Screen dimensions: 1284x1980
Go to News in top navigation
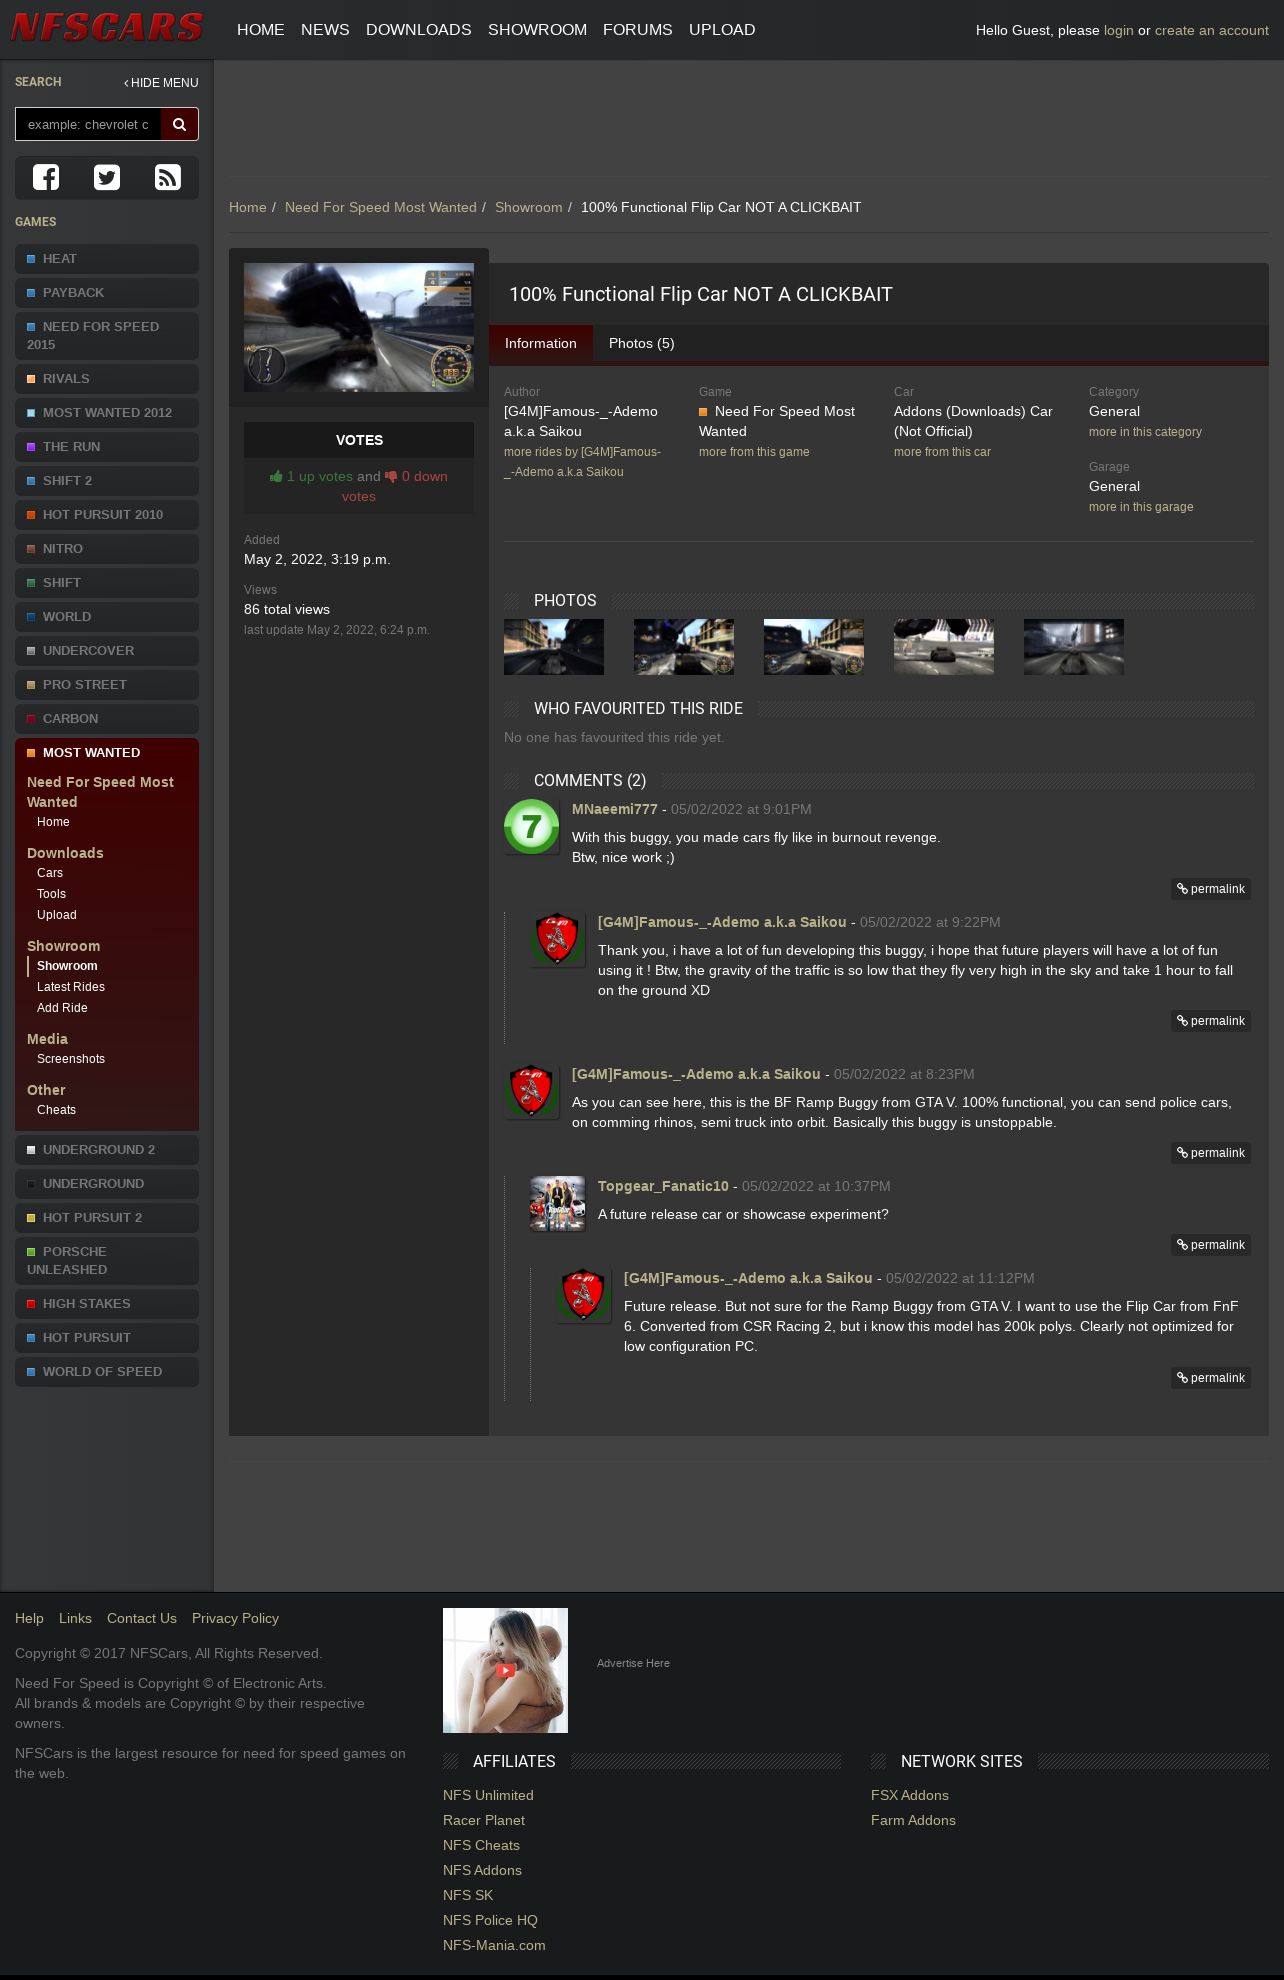pyautogui.click(x=325, y=30)
